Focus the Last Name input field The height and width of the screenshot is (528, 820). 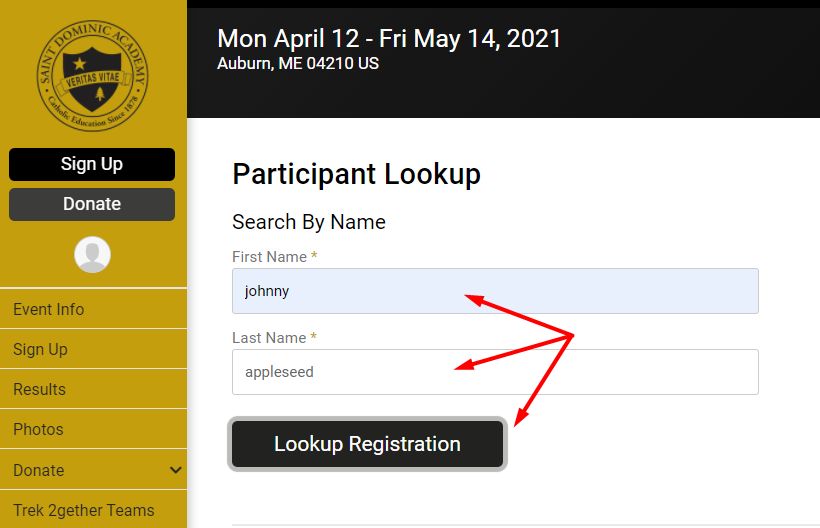point(495,372)
